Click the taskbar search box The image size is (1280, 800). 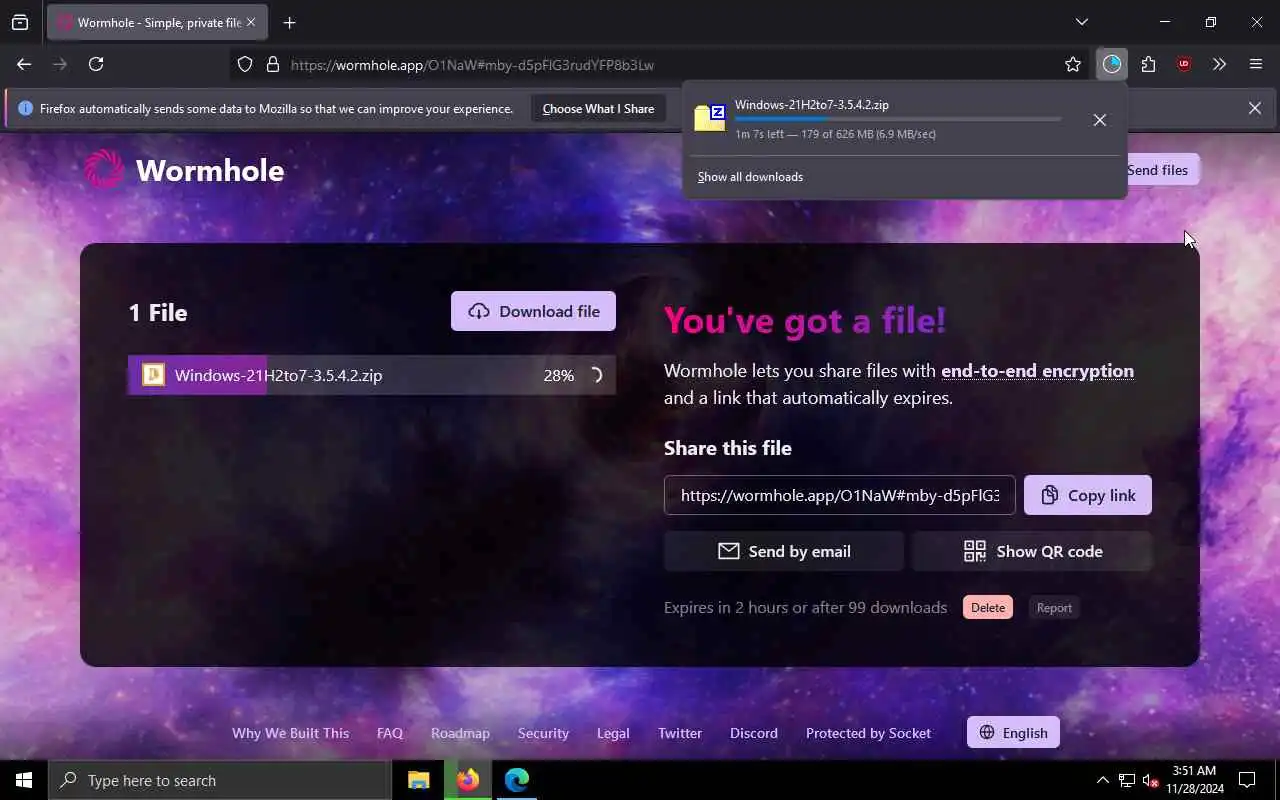[x=220, y=780]
